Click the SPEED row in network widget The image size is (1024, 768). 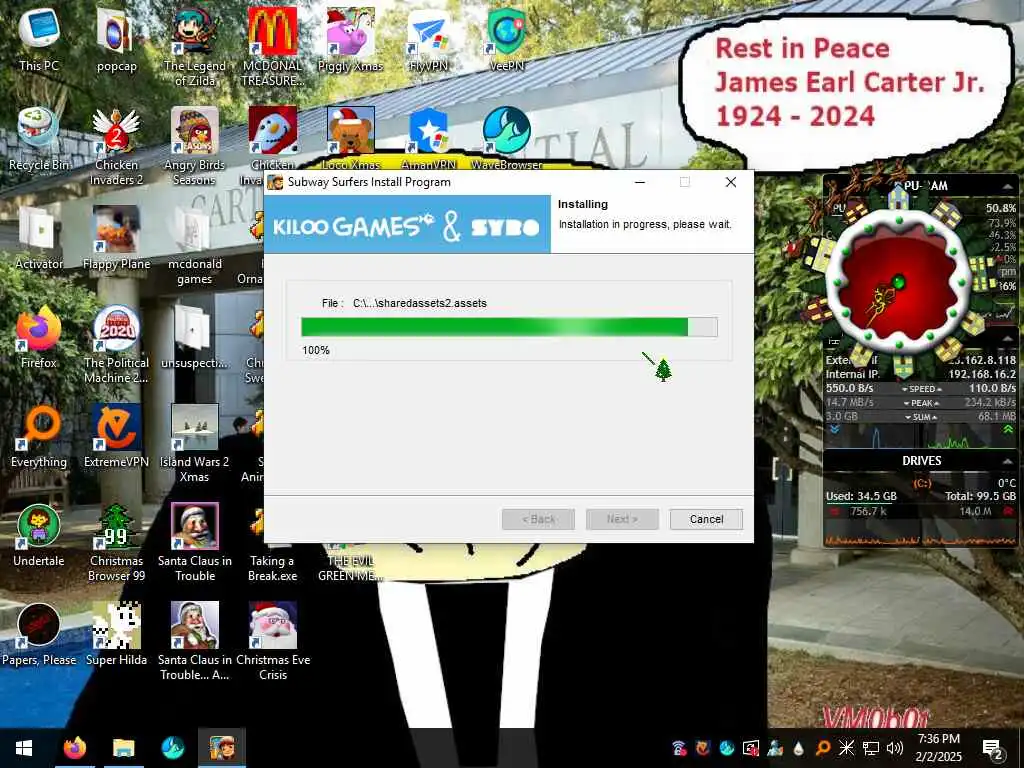921,389
